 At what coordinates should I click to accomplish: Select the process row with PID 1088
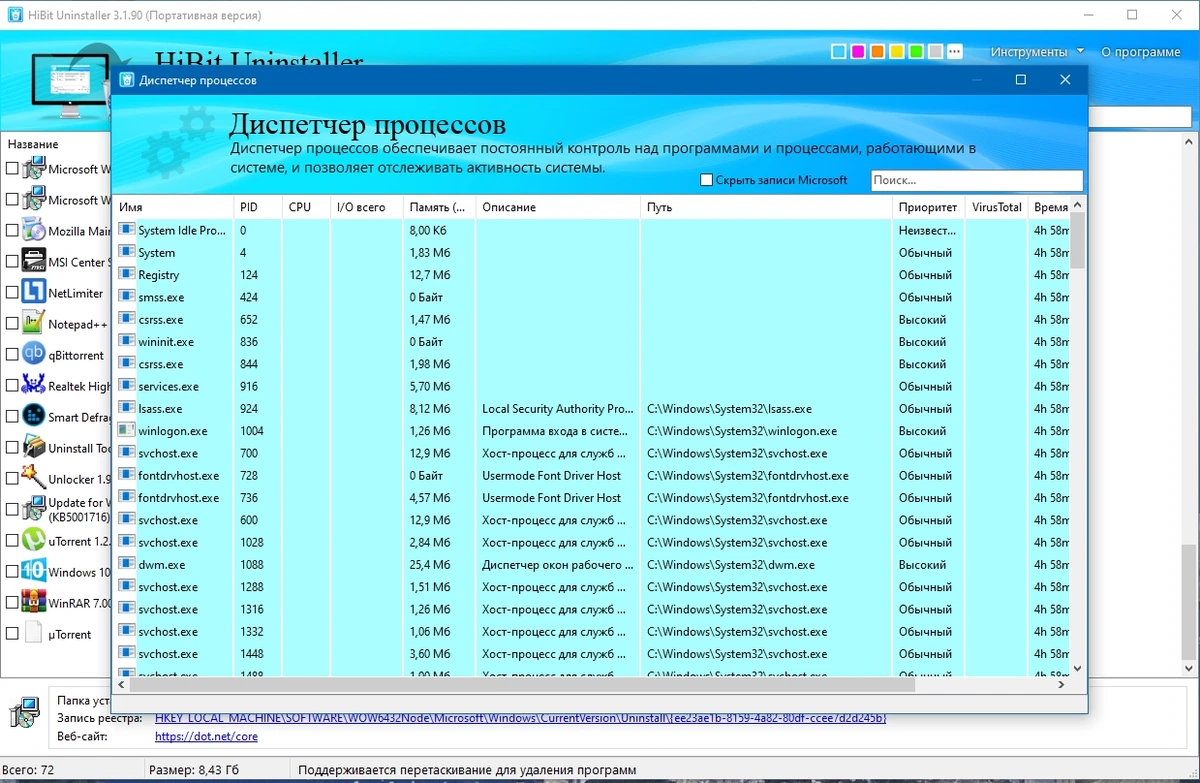pyautogui.click(x=590, y=564)
